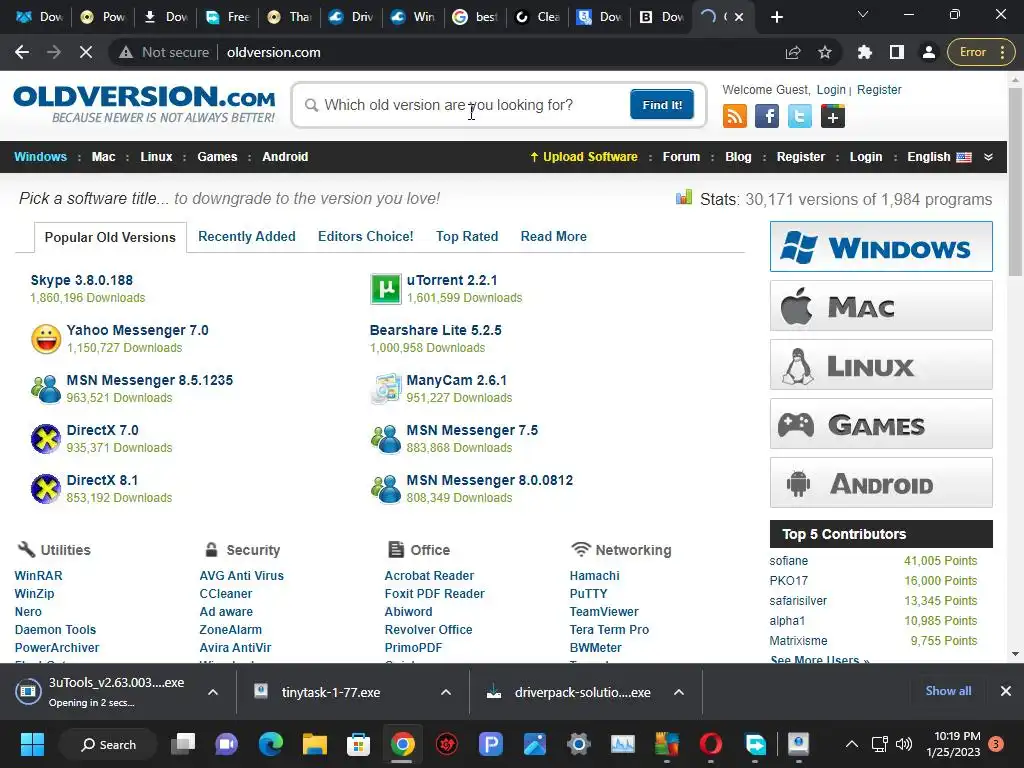The height and width of the screenshot is (768, 1024).
Task: Click the address bar URL oldversion.com
Action: tap(274, 52)
